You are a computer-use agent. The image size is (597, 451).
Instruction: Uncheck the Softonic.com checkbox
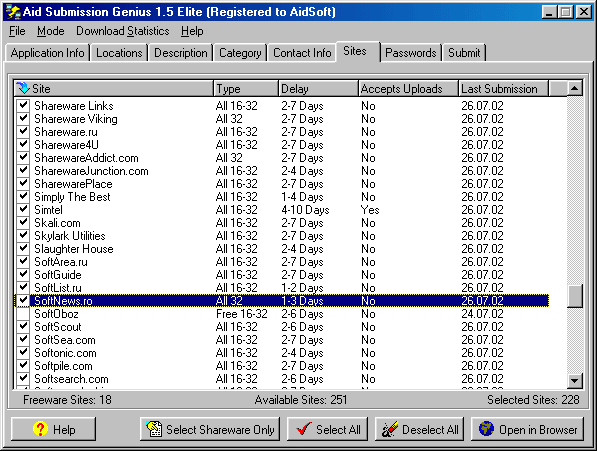pyautogui.click(x=24, y=352)
